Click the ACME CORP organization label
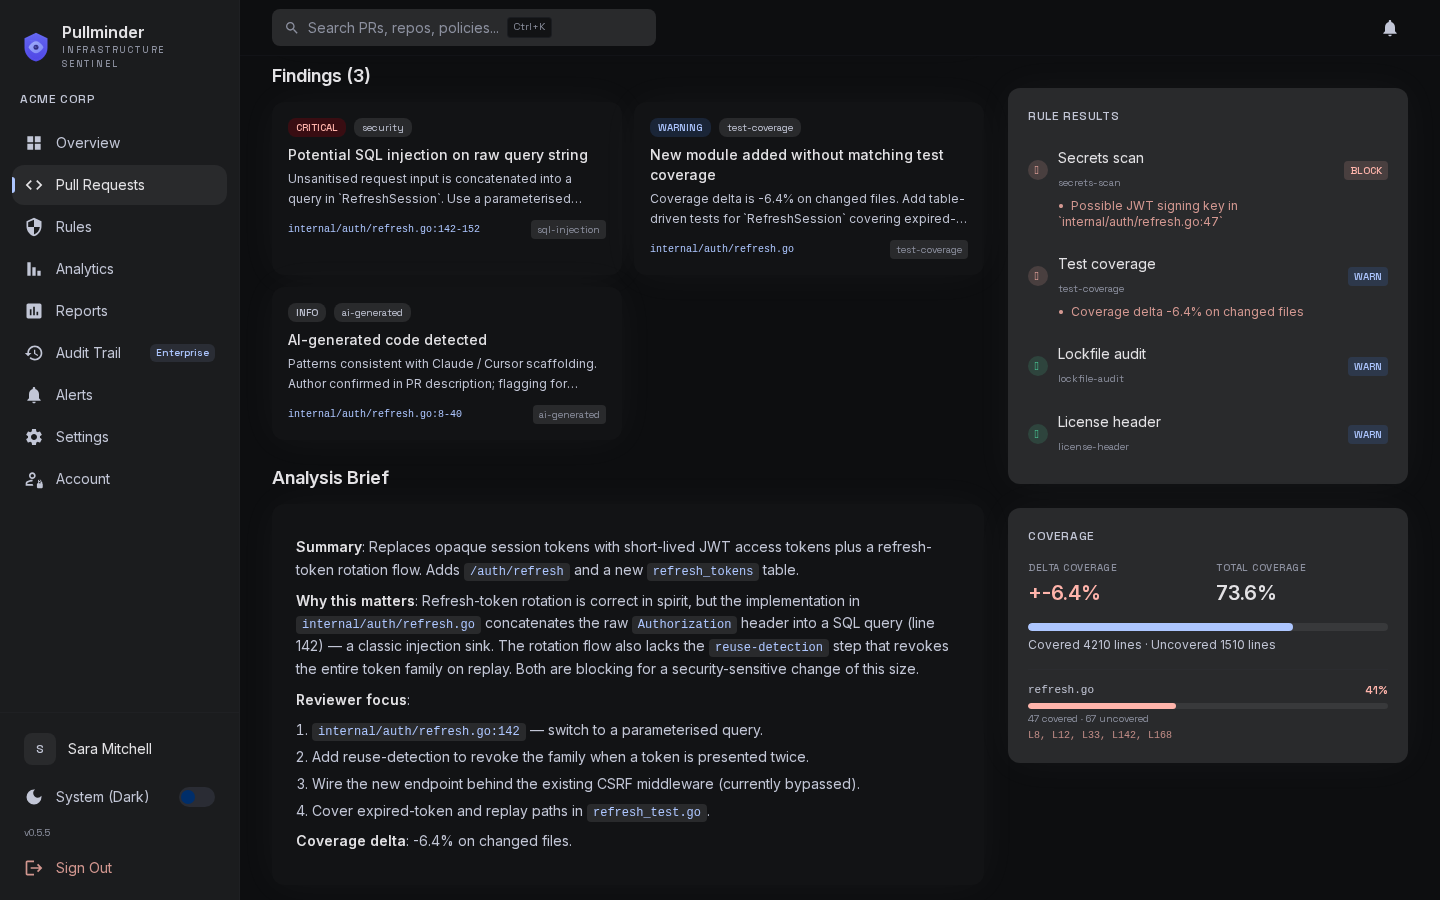Image resolution: width=1440 pixels, height=900 pixels. (57, 99)
